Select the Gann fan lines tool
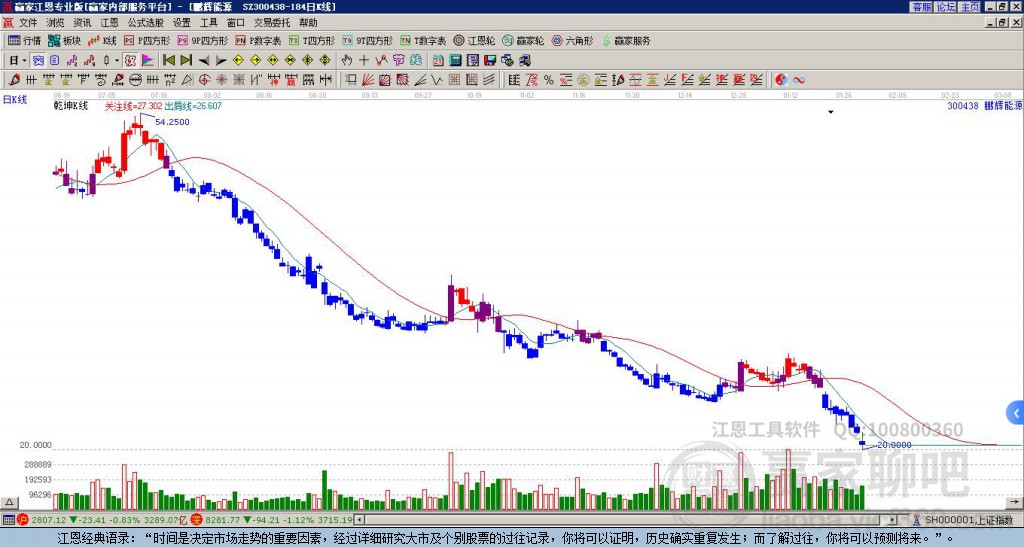The width and height of the screenshot is (1024, 548). click(368, 80)
